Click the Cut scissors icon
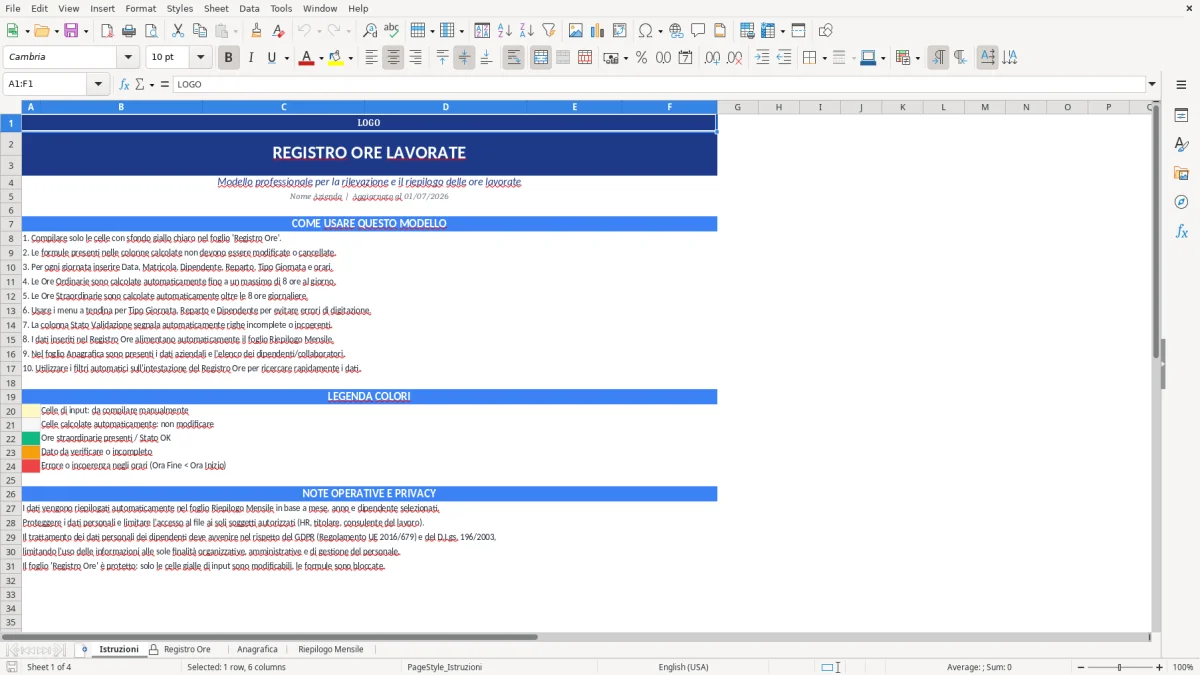This screenshot has height=675, width=1200. (178, 31)
